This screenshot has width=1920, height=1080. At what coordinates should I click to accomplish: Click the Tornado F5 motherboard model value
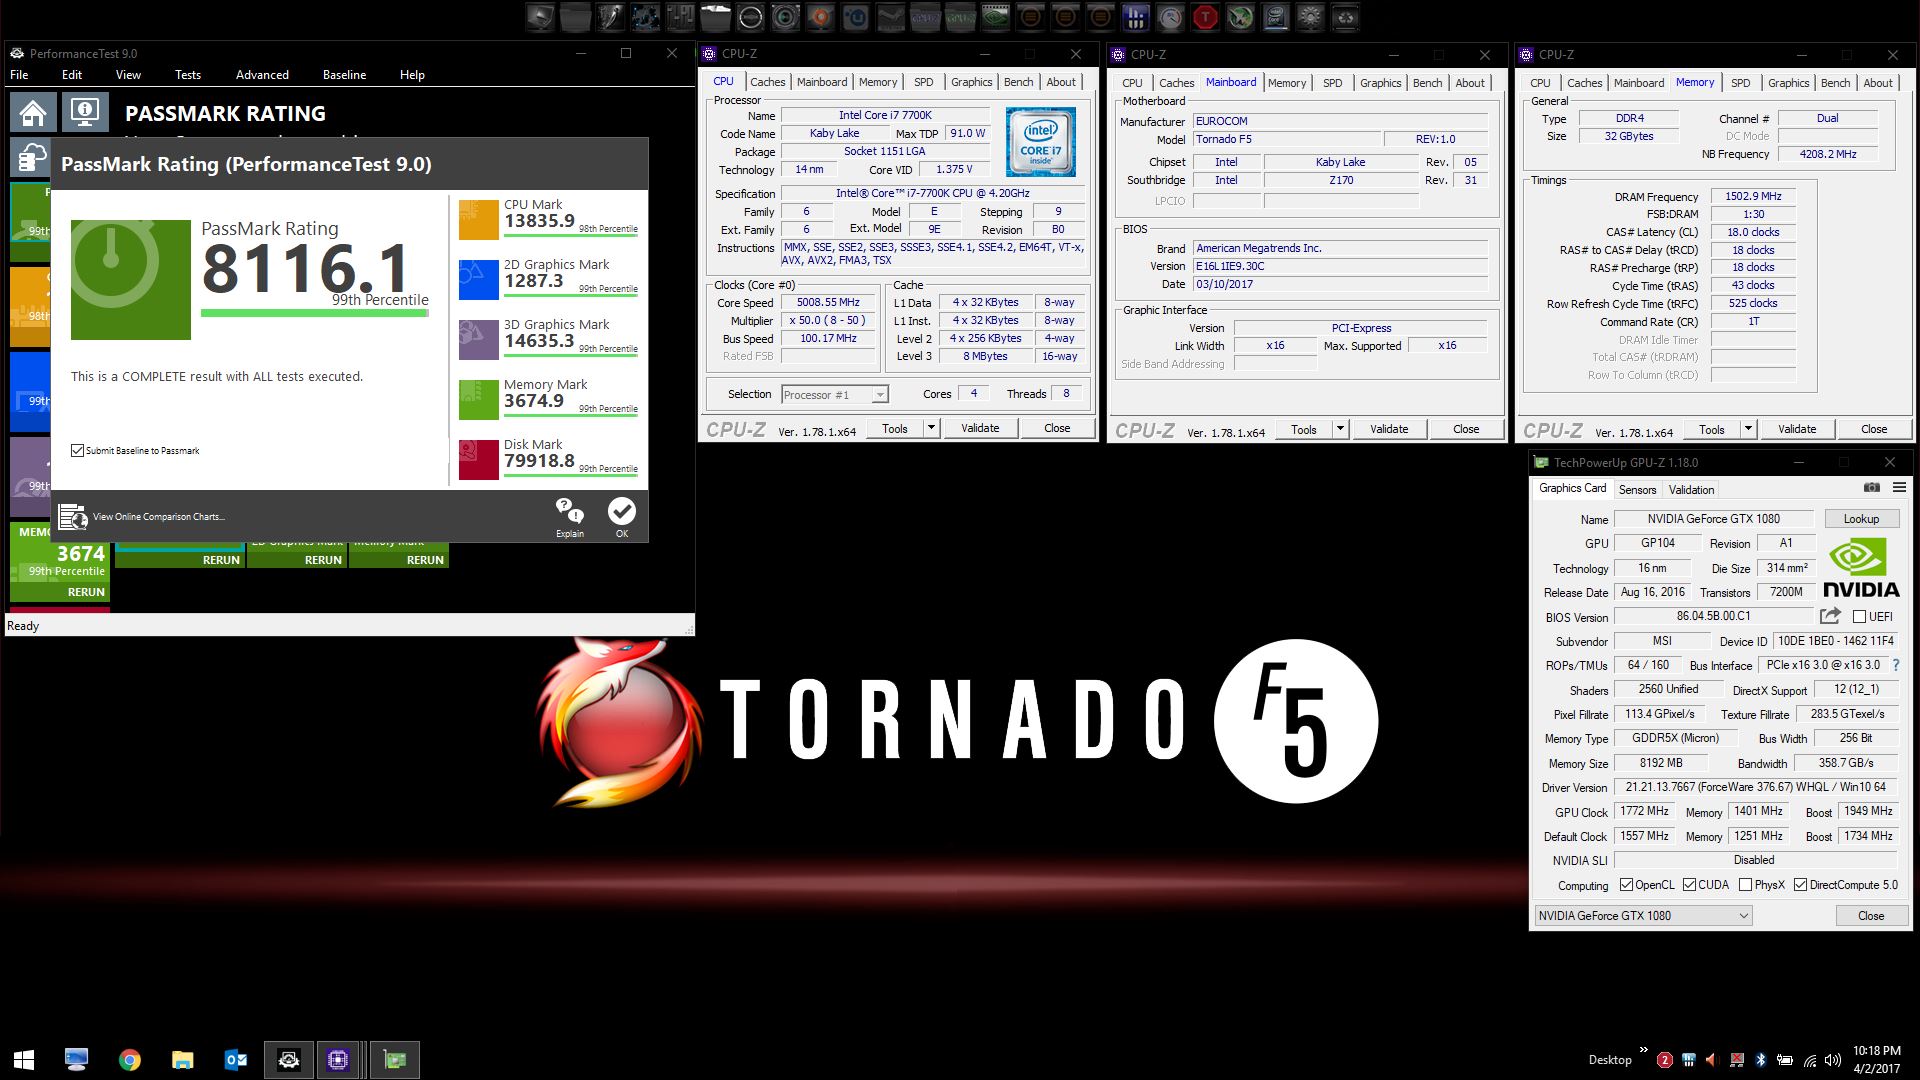click(x=1286, y=139)
